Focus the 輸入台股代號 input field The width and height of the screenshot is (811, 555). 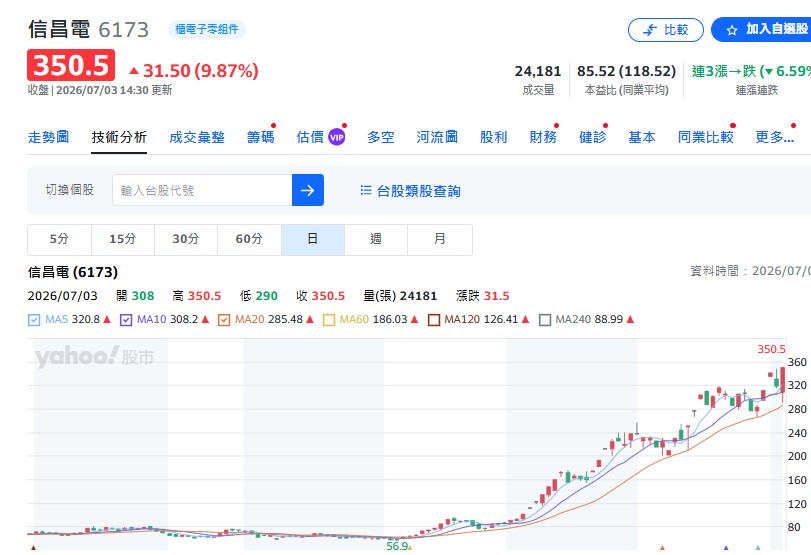(202, 190)
